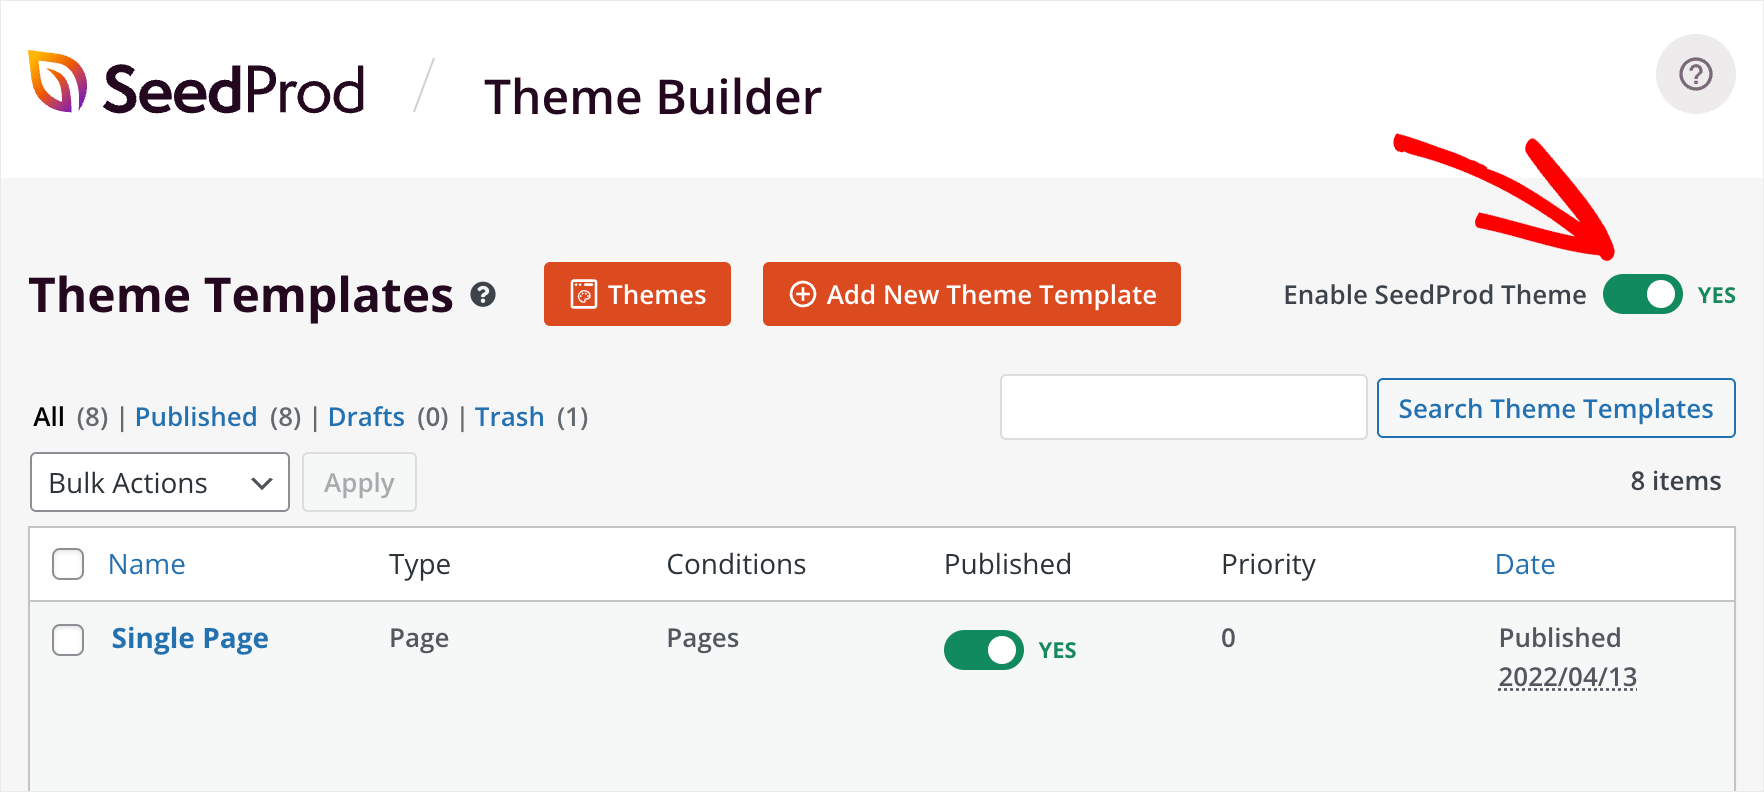Click the Conditions column header
Screen dimensions: 1764x792
pyautogui.click(x=736, y=564)
